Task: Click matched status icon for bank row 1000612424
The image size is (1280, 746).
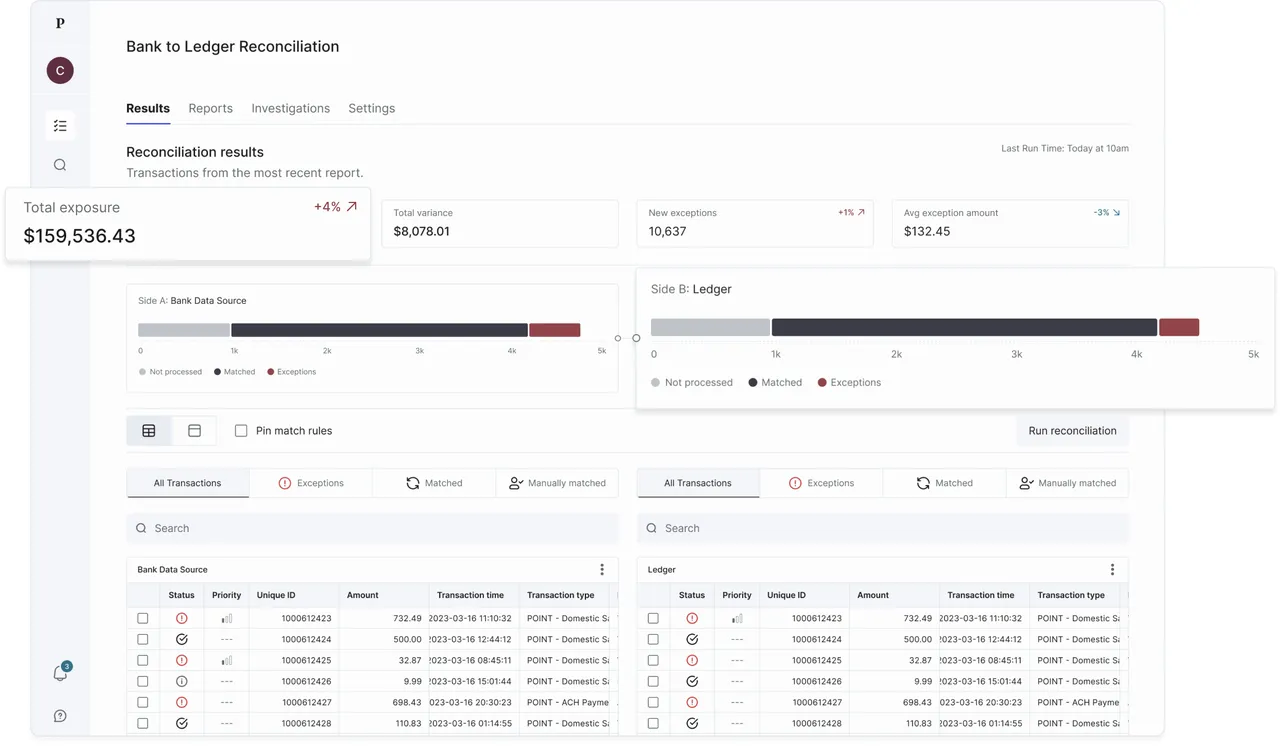Action: pyautogui.click(x=182, y=640)
